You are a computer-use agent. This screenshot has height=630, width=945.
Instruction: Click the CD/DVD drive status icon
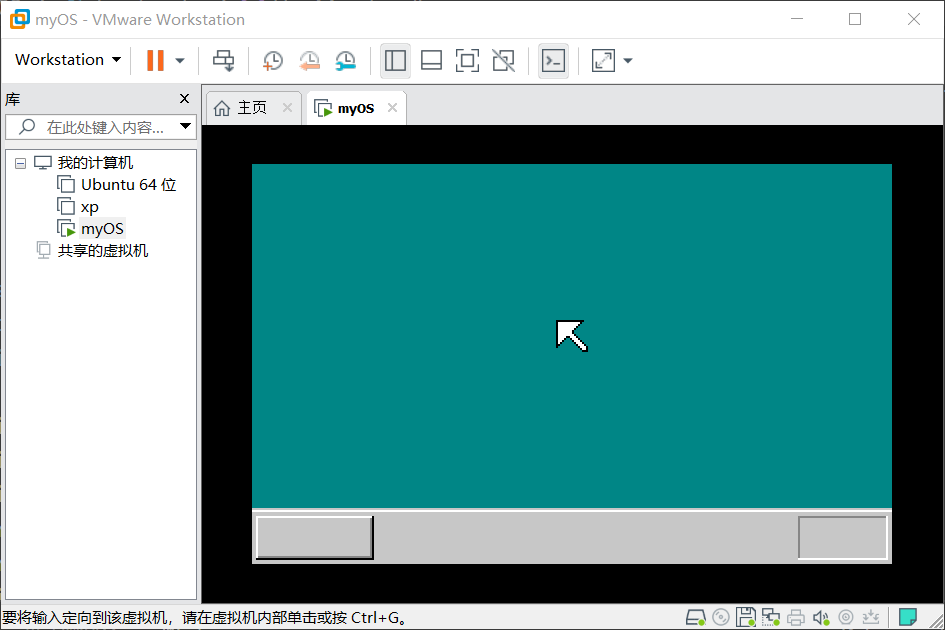click(x=721, y=617)
